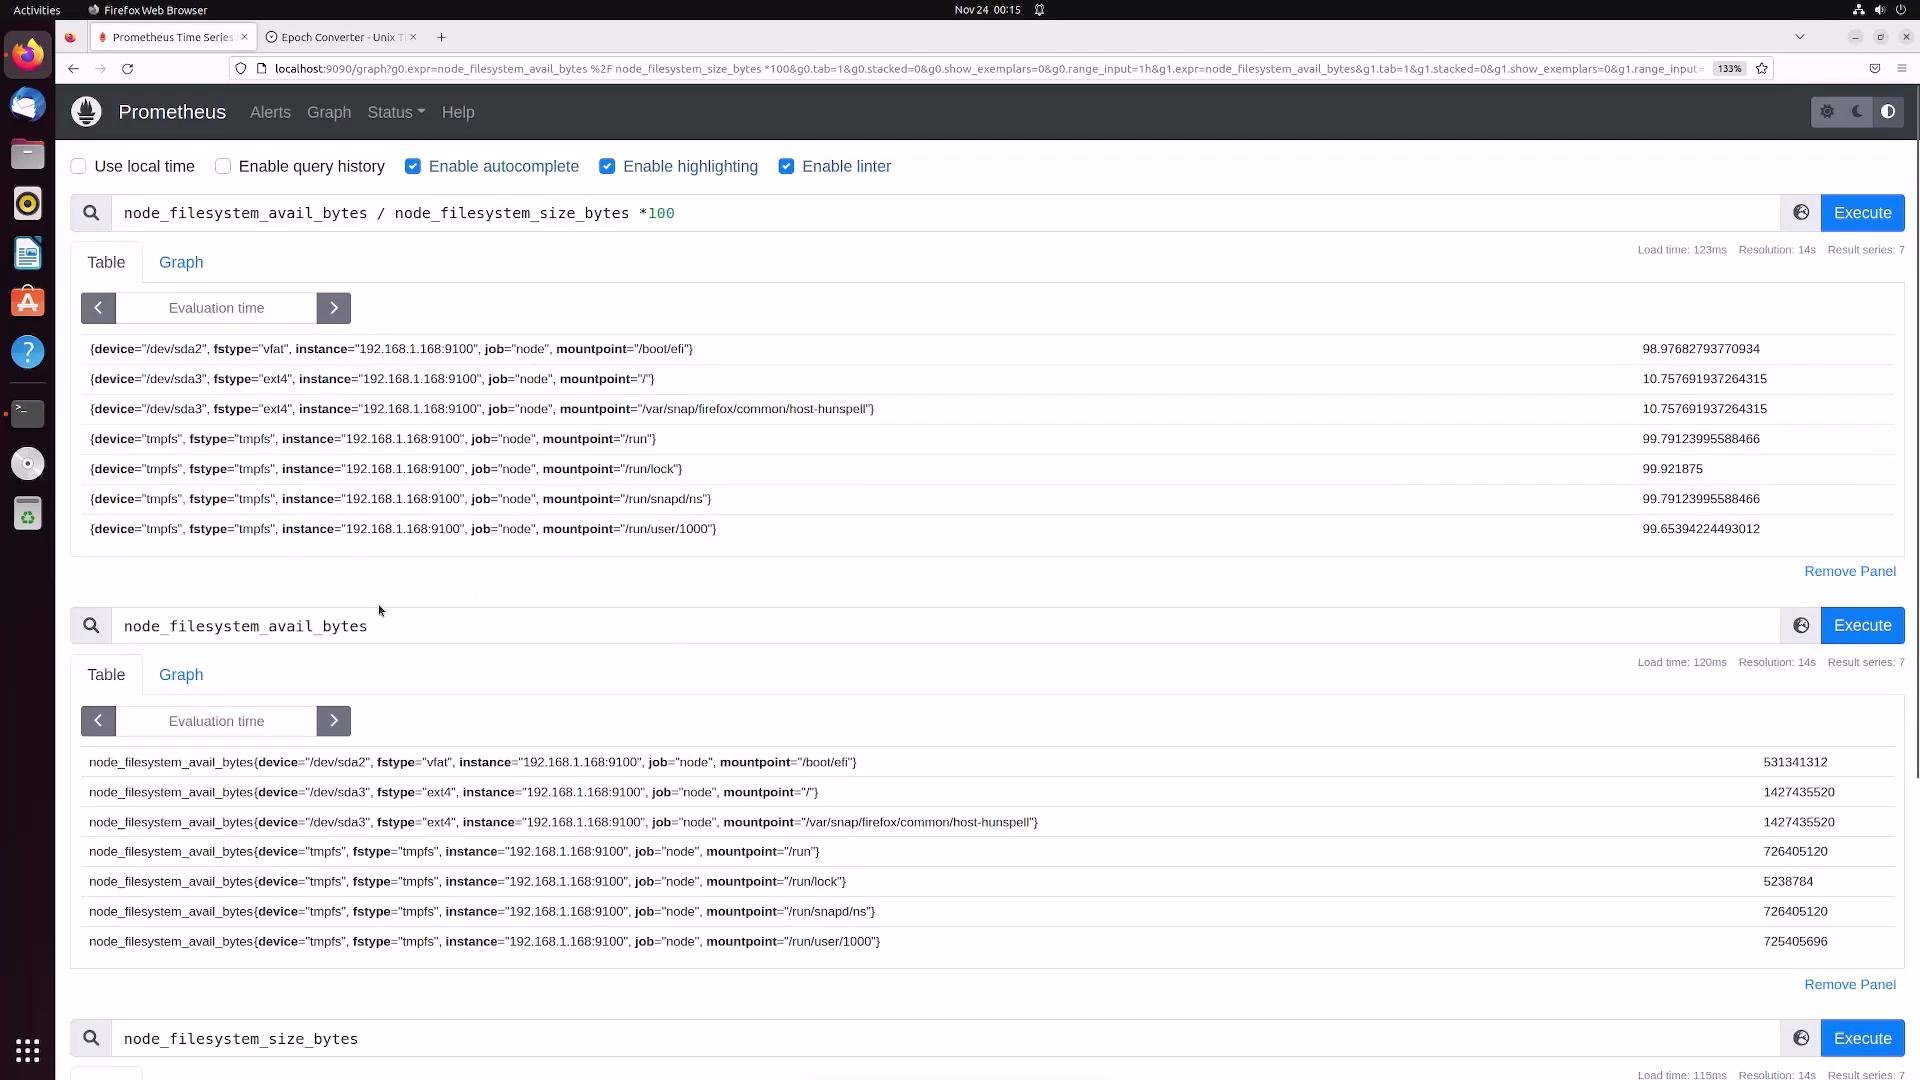Open Ubuntu Software from the dock
This screenshot has width=1920, height=1080.
click(28, 302)
